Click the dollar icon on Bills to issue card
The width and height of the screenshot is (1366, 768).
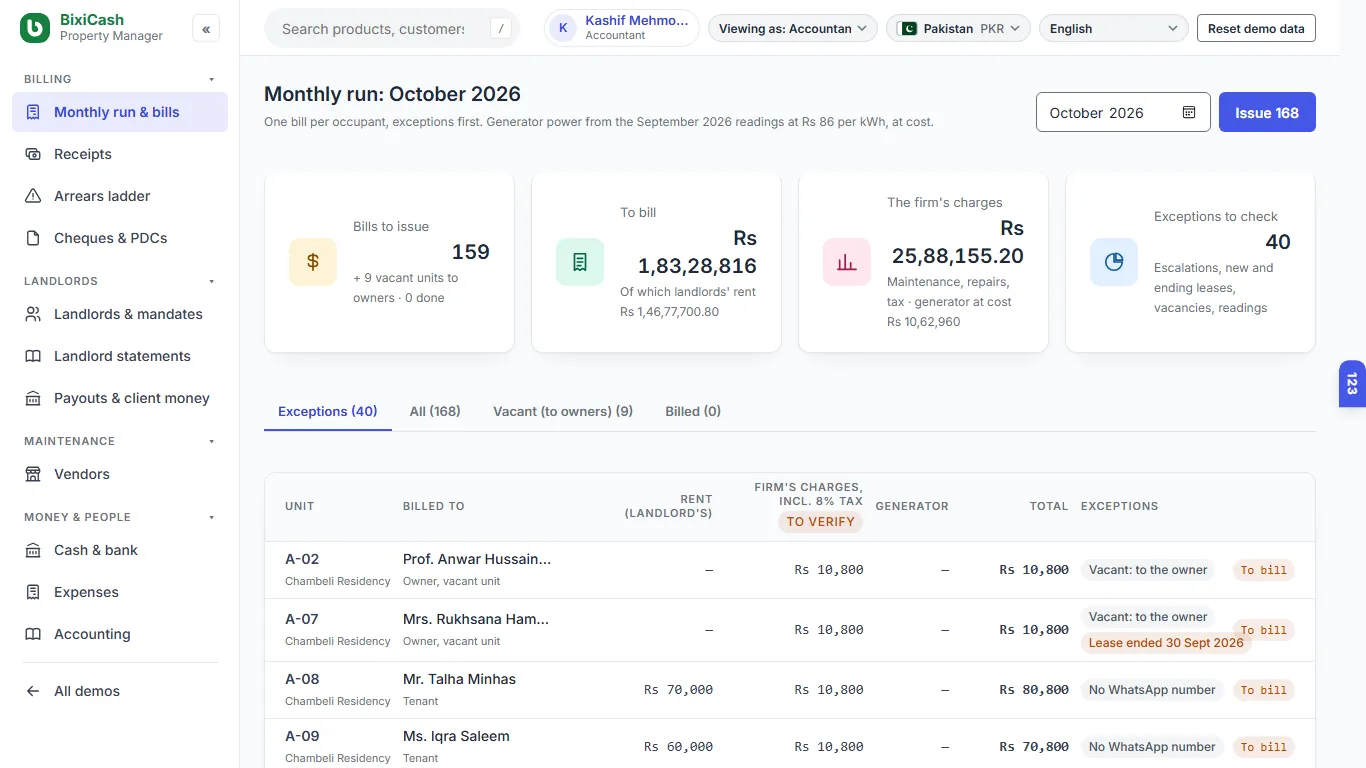coord(313,262)
